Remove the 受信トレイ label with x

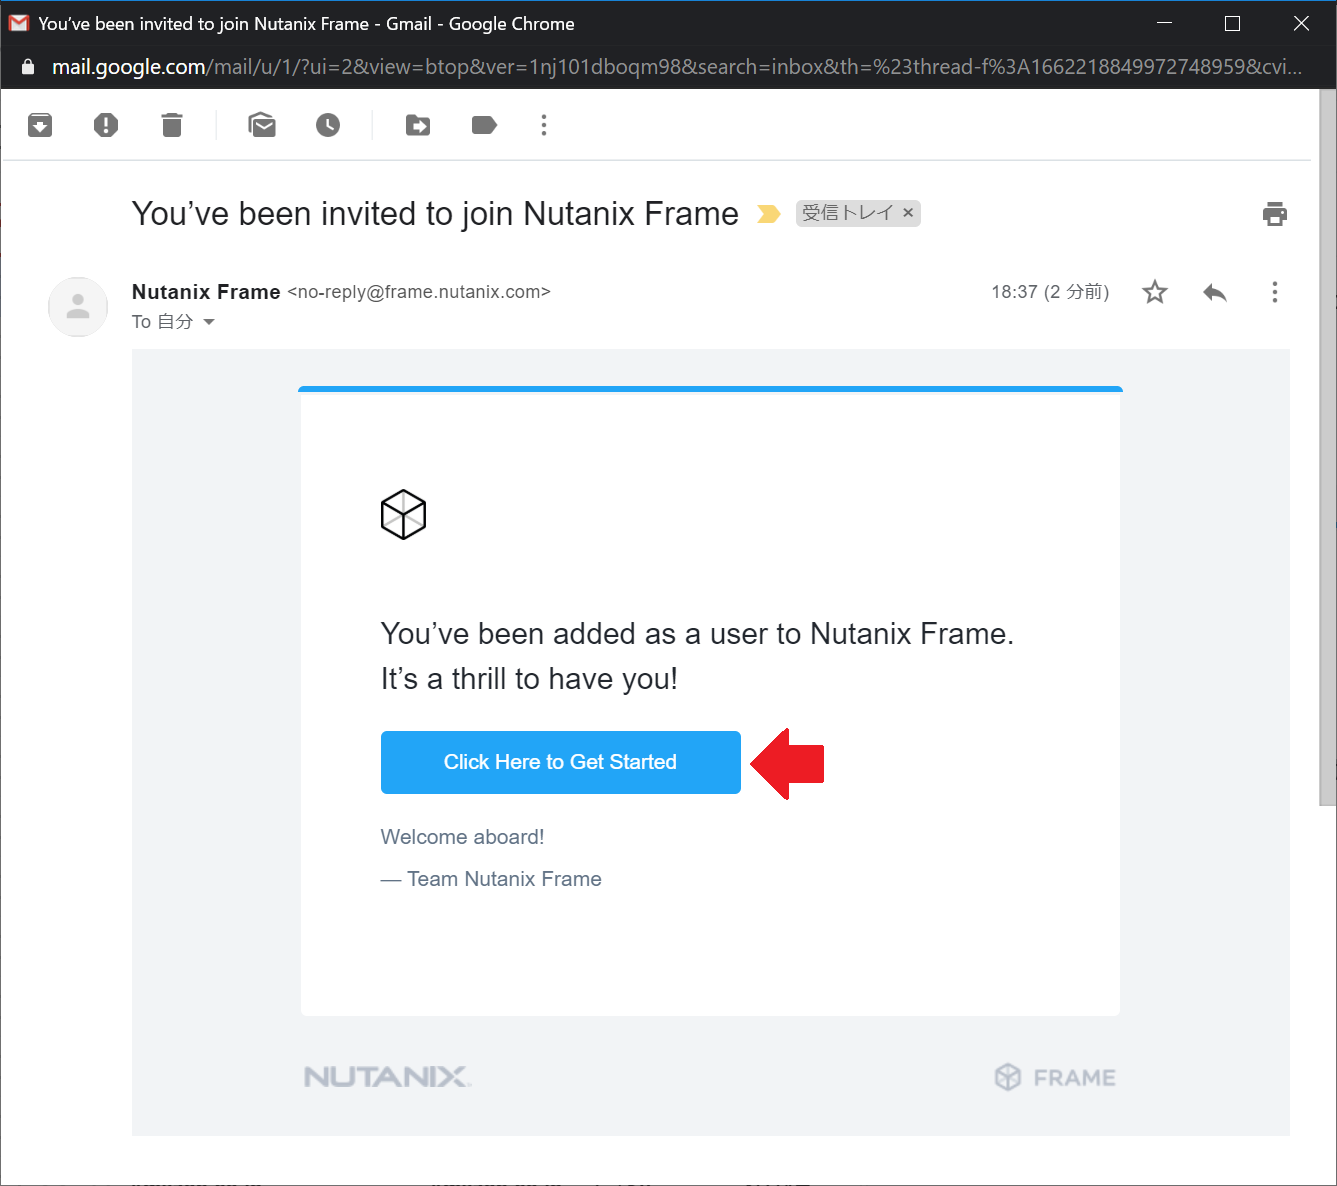(x=908, y=213)
